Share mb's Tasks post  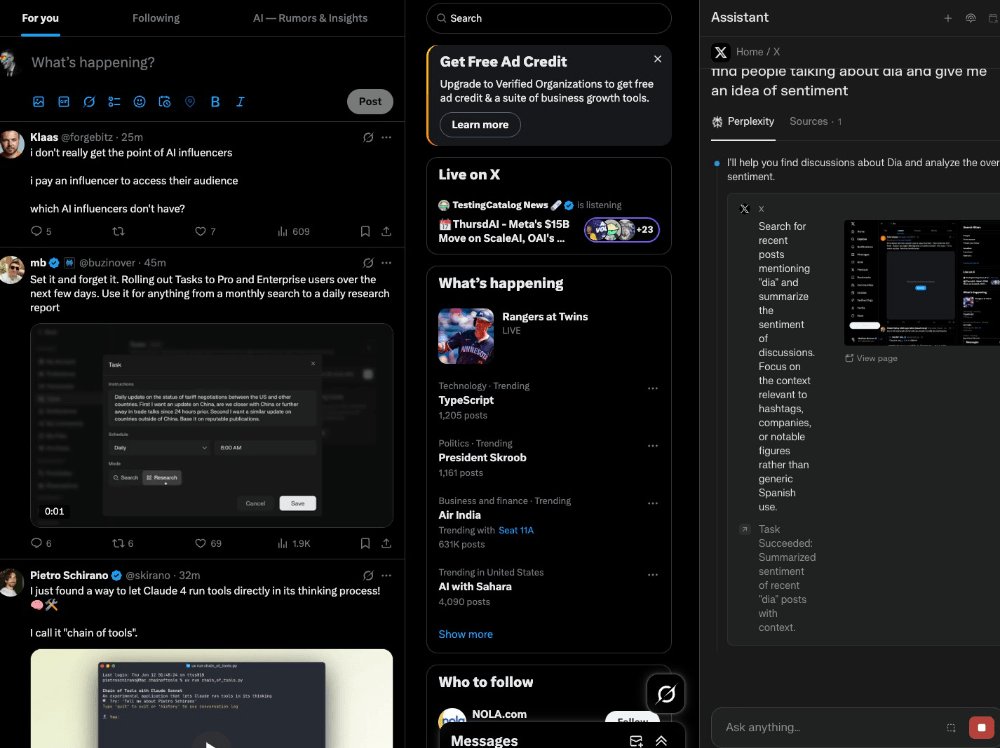click(x=386, y=543)
